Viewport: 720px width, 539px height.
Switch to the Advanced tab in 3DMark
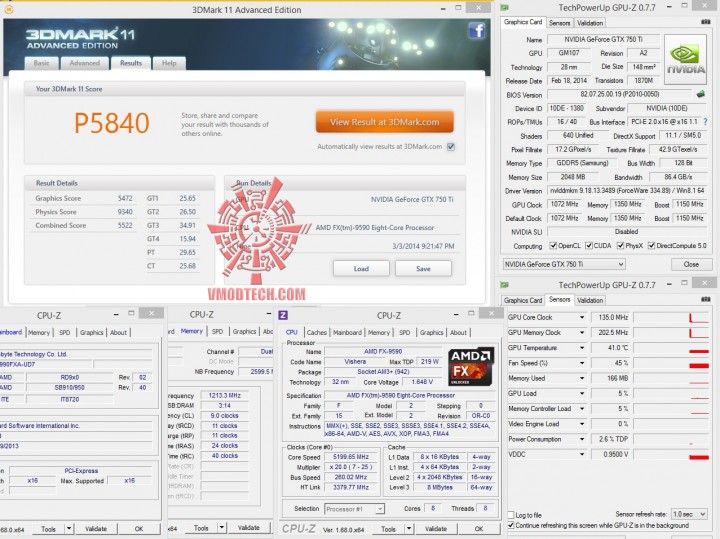[x=84, y=63]
